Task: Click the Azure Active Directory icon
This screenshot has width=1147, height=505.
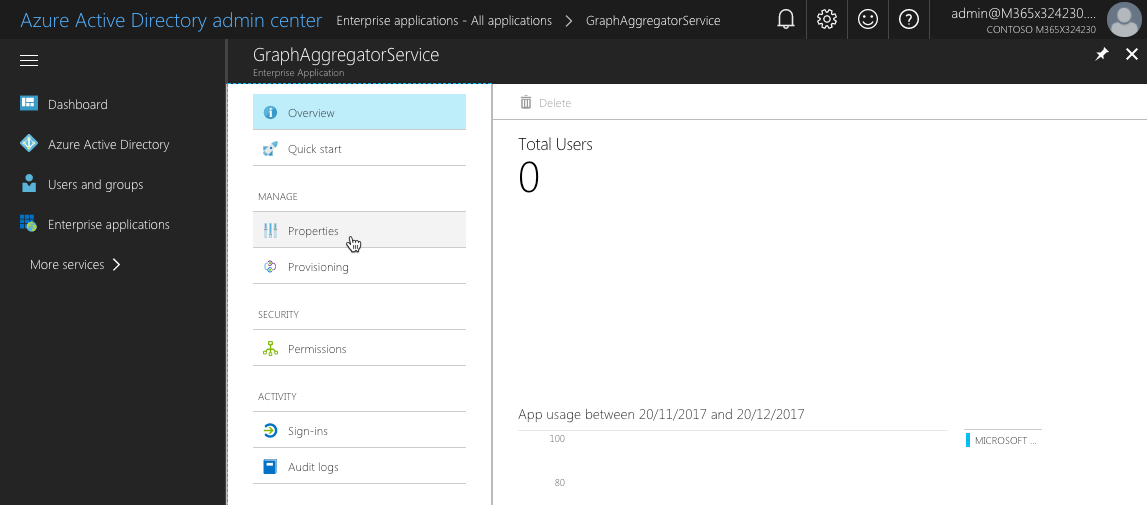Action: click(x=29, y=144)
